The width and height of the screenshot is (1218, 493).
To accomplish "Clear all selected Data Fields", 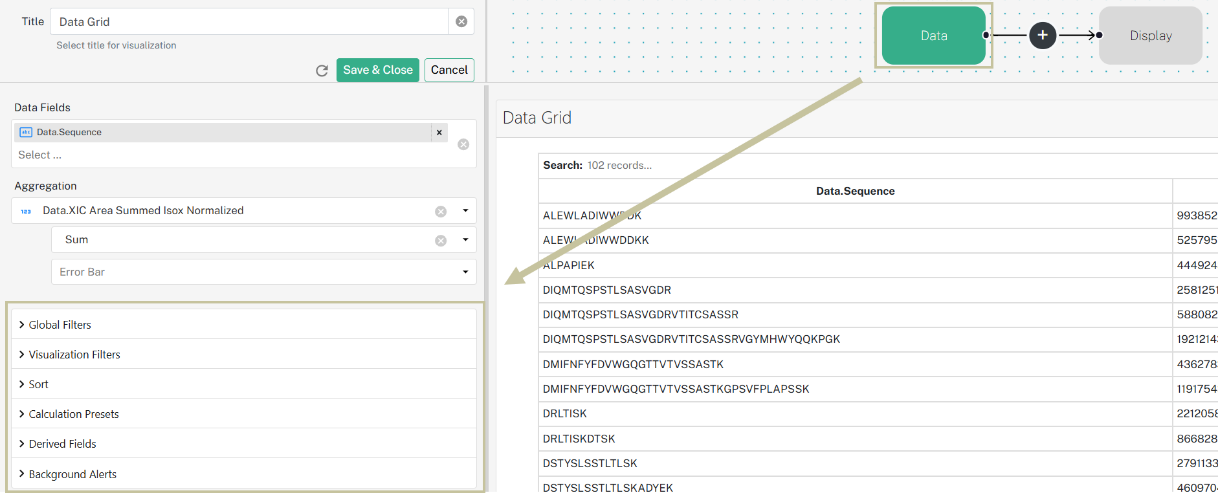I will point(463,144).
